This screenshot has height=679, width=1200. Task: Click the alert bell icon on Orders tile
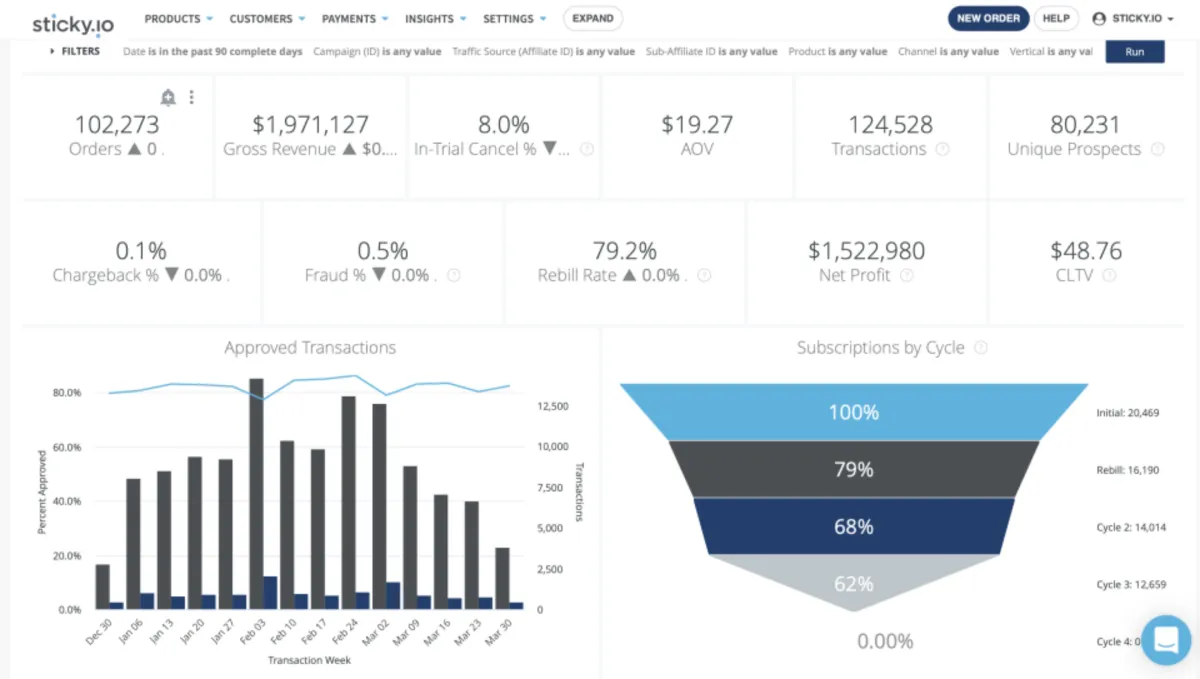click(x=168, y=97)
